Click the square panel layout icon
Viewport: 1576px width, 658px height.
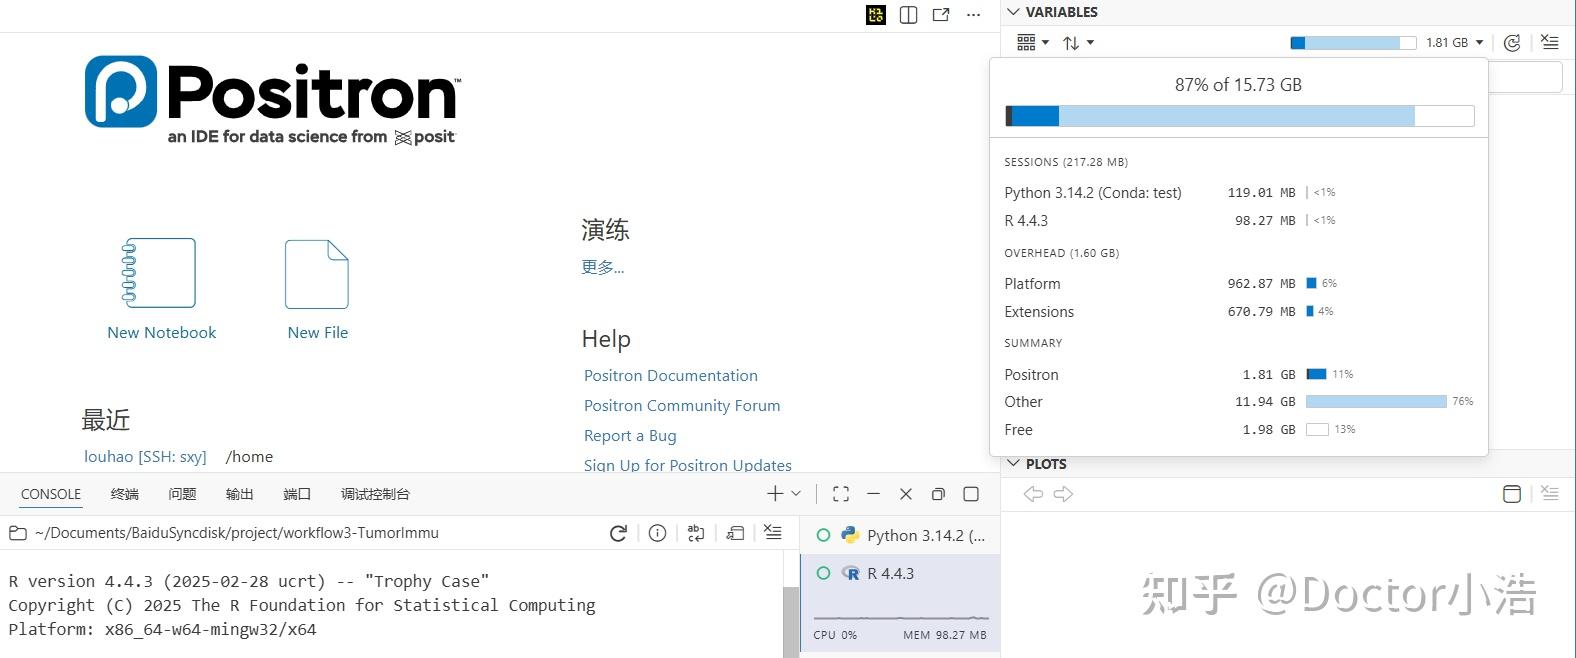click(971, 494)
